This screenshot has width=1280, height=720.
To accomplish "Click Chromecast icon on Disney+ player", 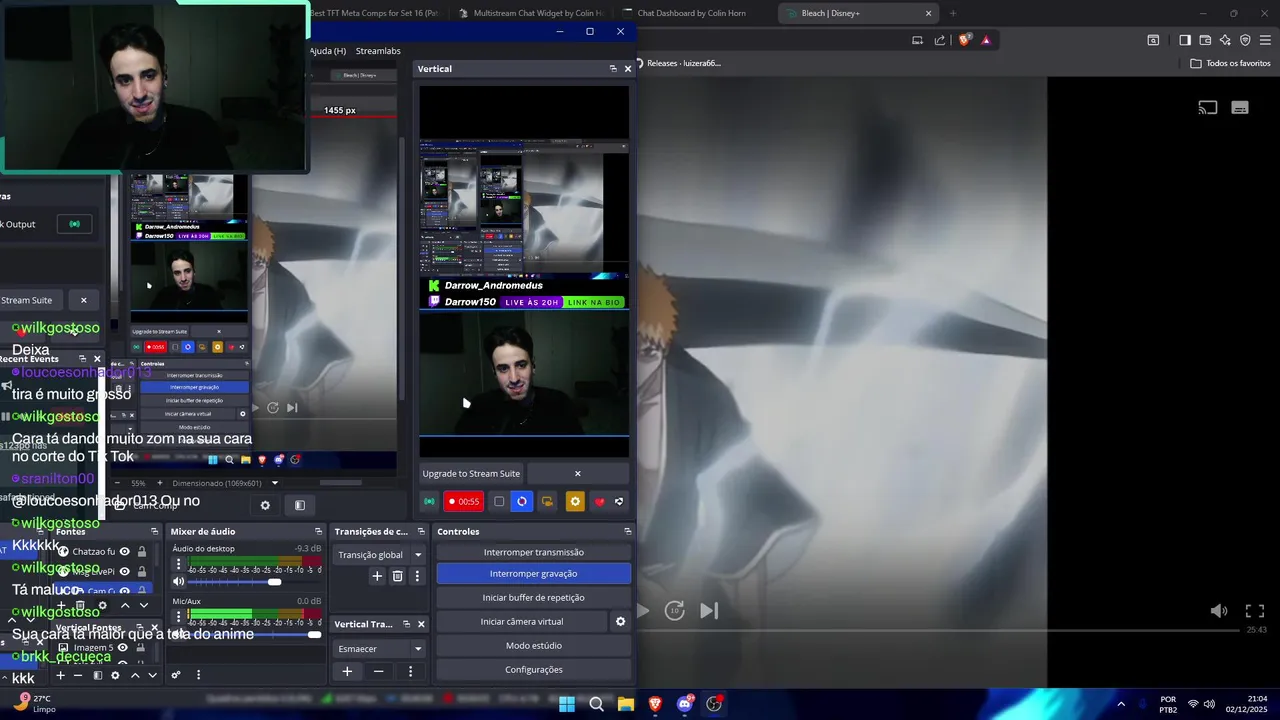I will (1208, 108).
